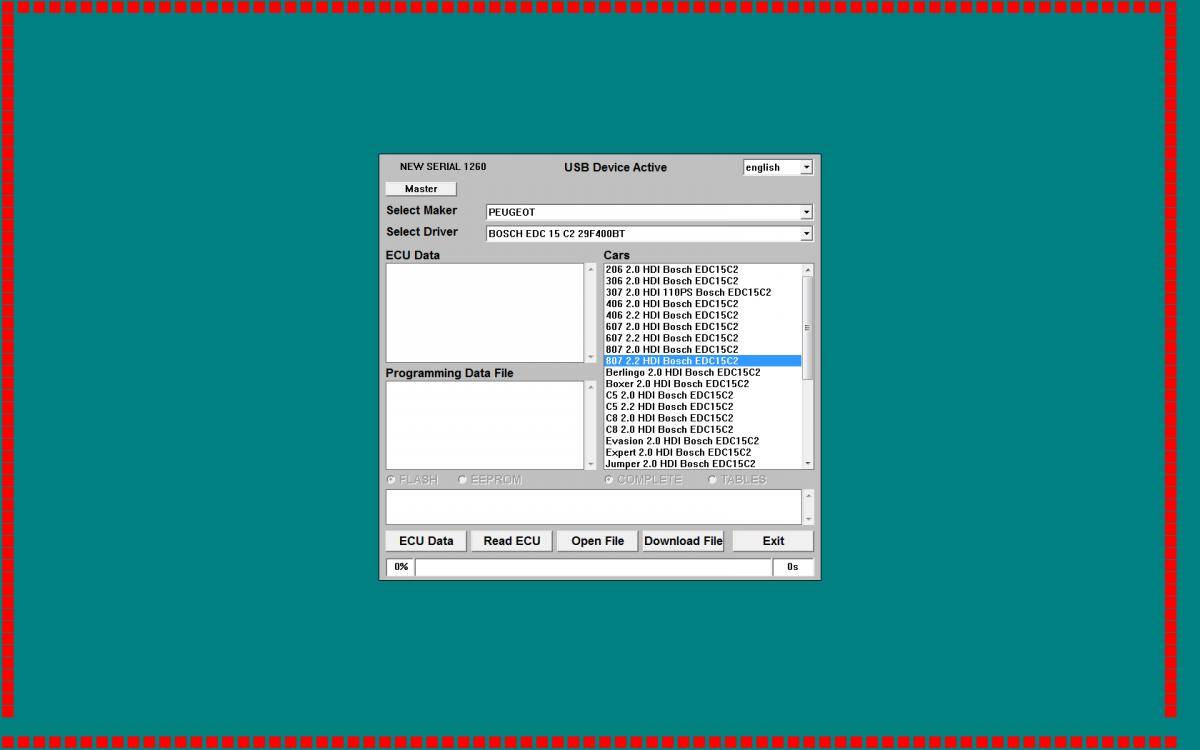Select the FLASH radio button
1200x750 pixels.
(392, 480)
